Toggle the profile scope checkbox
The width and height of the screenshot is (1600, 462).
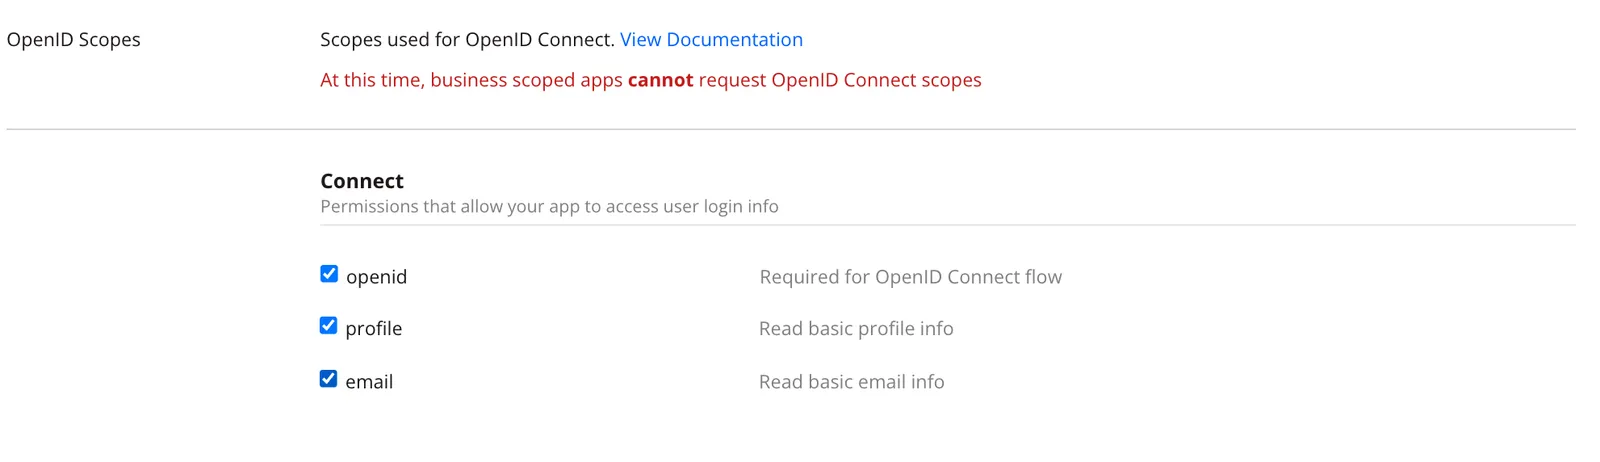(x=328, y=326)
